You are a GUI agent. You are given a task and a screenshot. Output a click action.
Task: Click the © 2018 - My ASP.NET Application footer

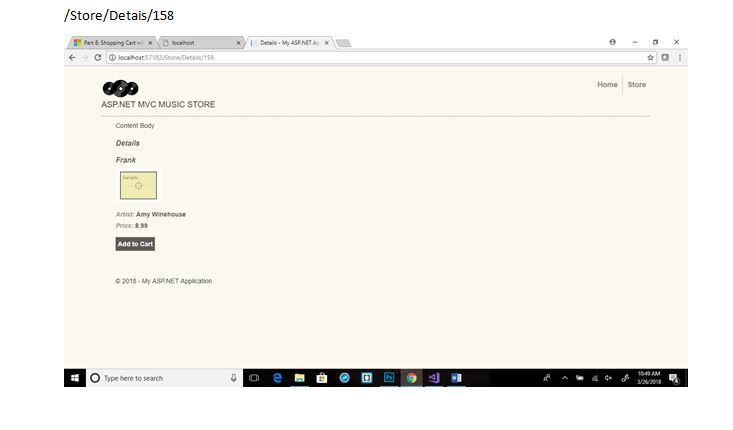click(x=164, y=281)
